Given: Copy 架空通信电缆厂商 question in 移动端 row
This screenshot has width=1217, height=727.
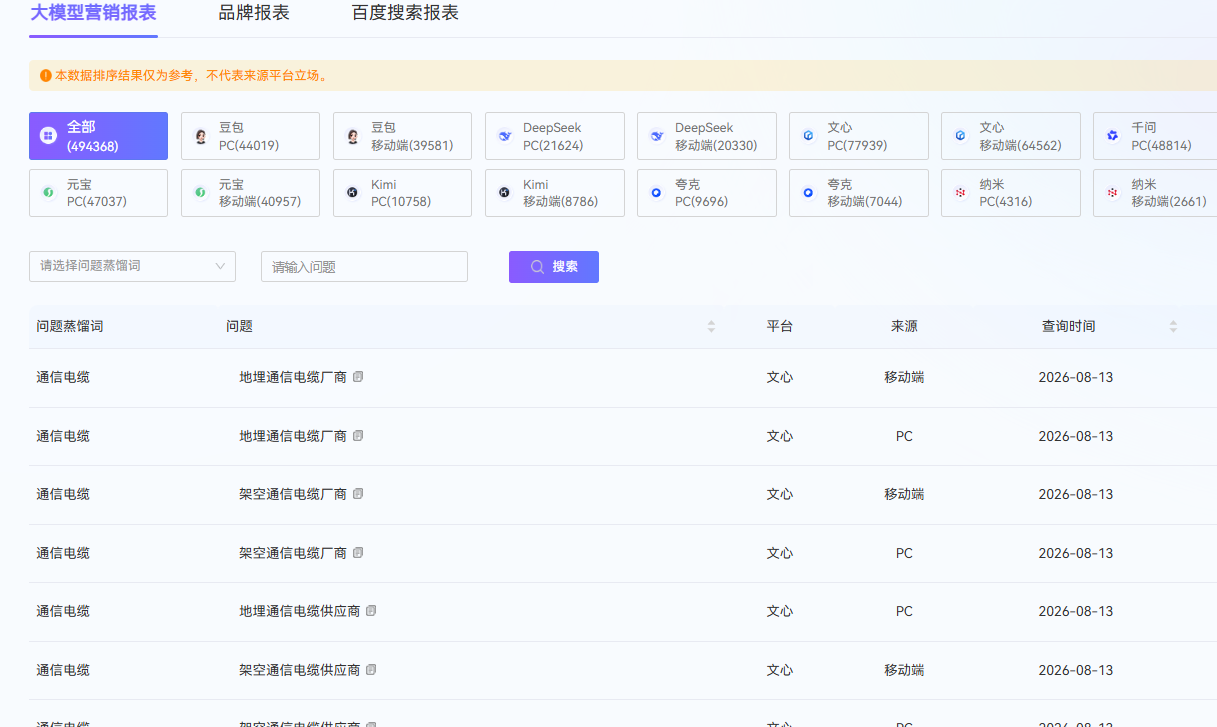Looking at the screenshot, I should click(358, 494).
